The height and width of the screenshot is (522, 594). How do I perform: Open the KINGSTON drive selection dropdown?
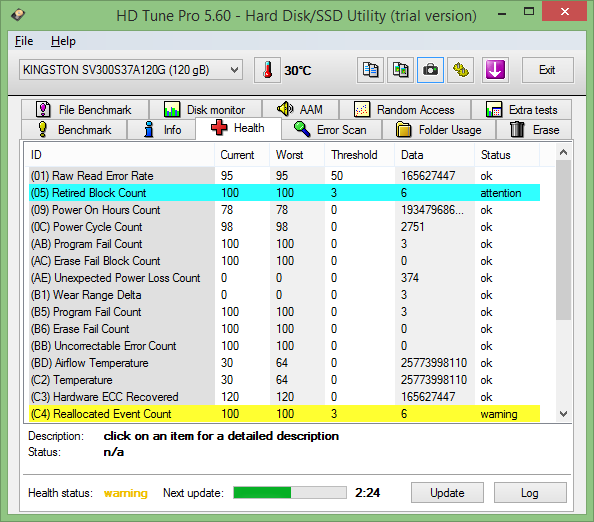click(x=131, y=70)
